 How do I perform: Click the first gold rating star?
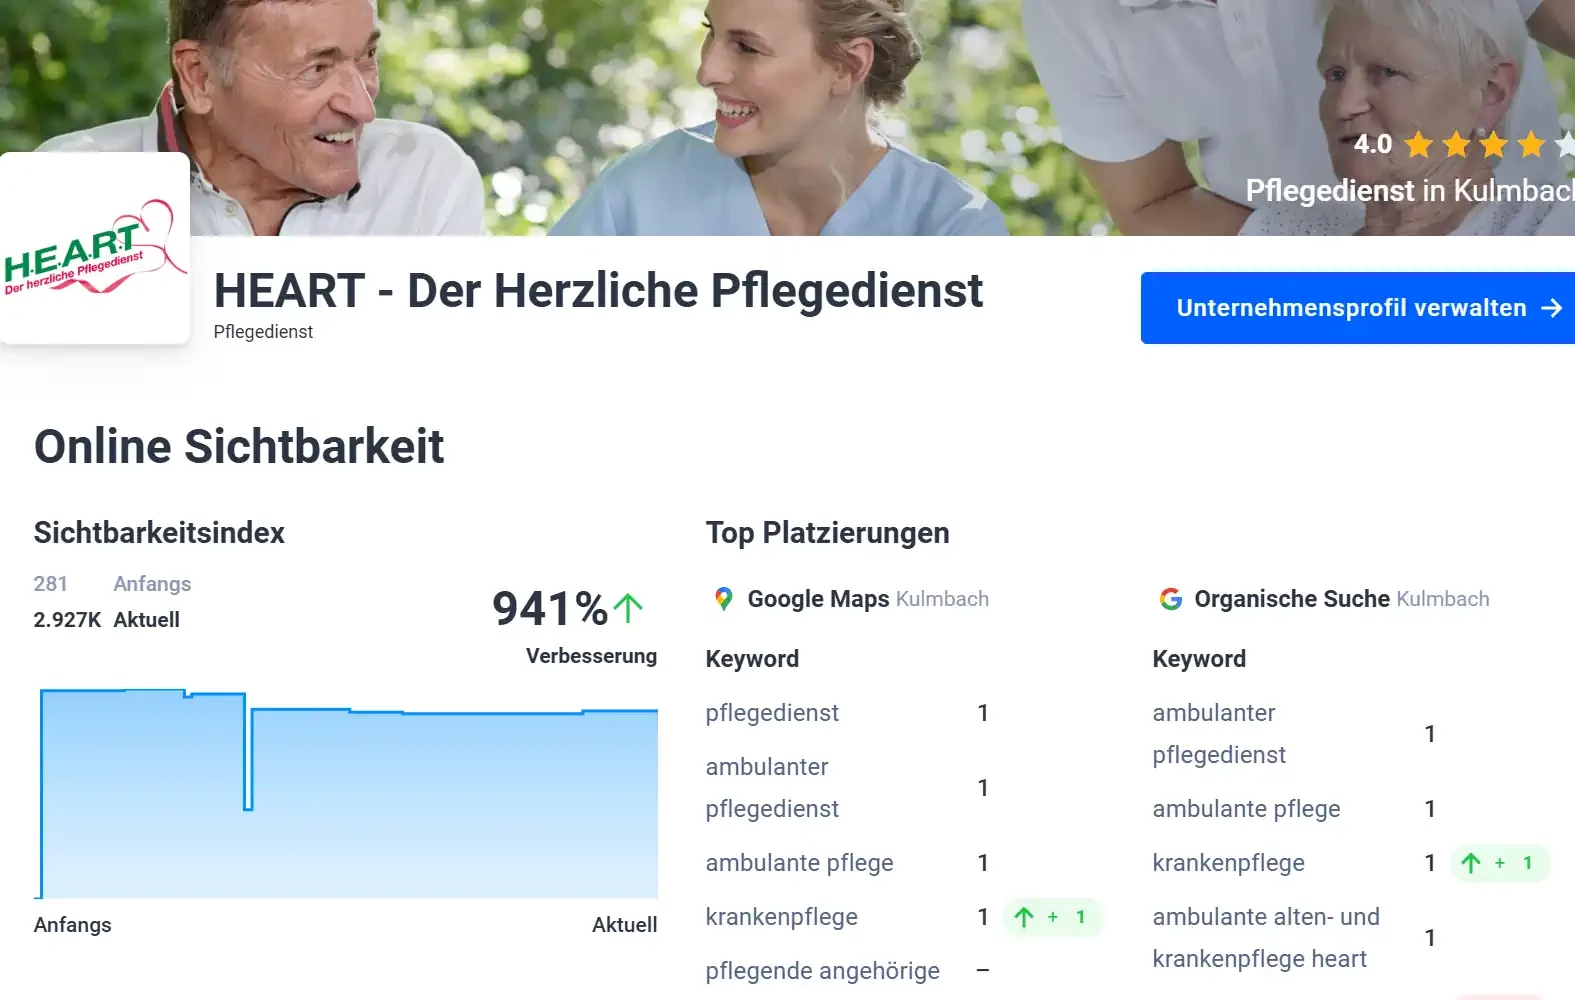[x=1418, y=145]
